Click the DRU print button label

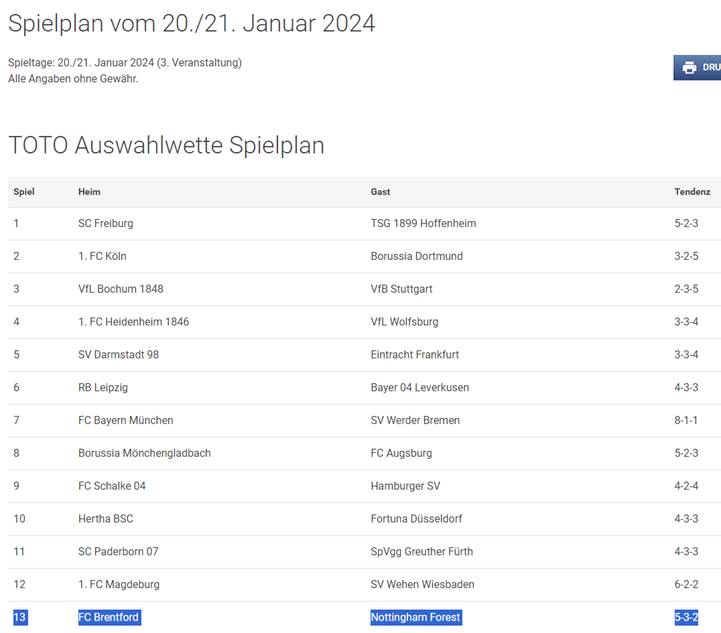[711, 68]
